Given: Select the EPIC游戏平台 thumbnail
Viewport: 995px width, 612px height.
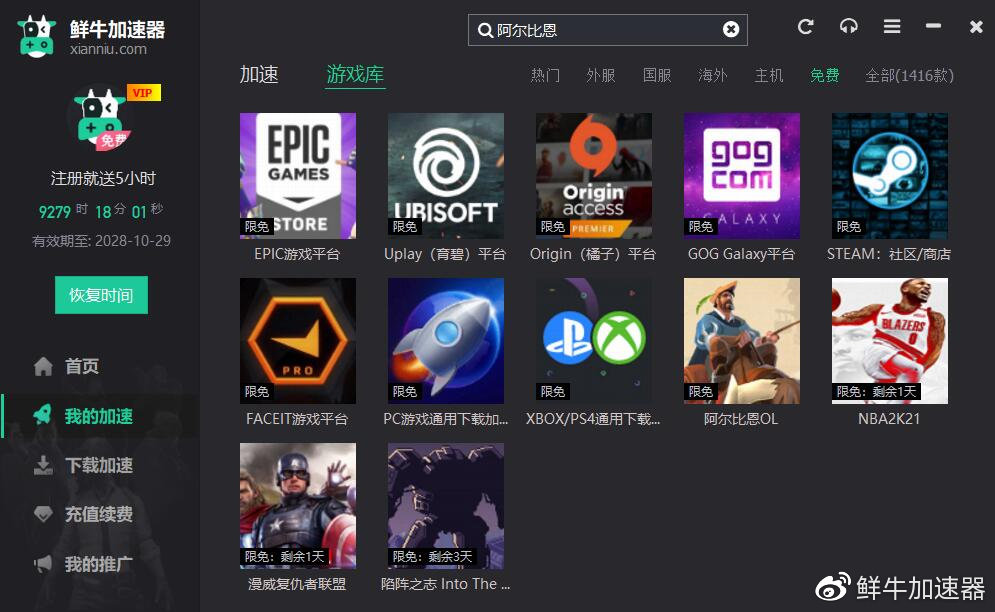Looking at the screenshot, I should tap(298, 175).
